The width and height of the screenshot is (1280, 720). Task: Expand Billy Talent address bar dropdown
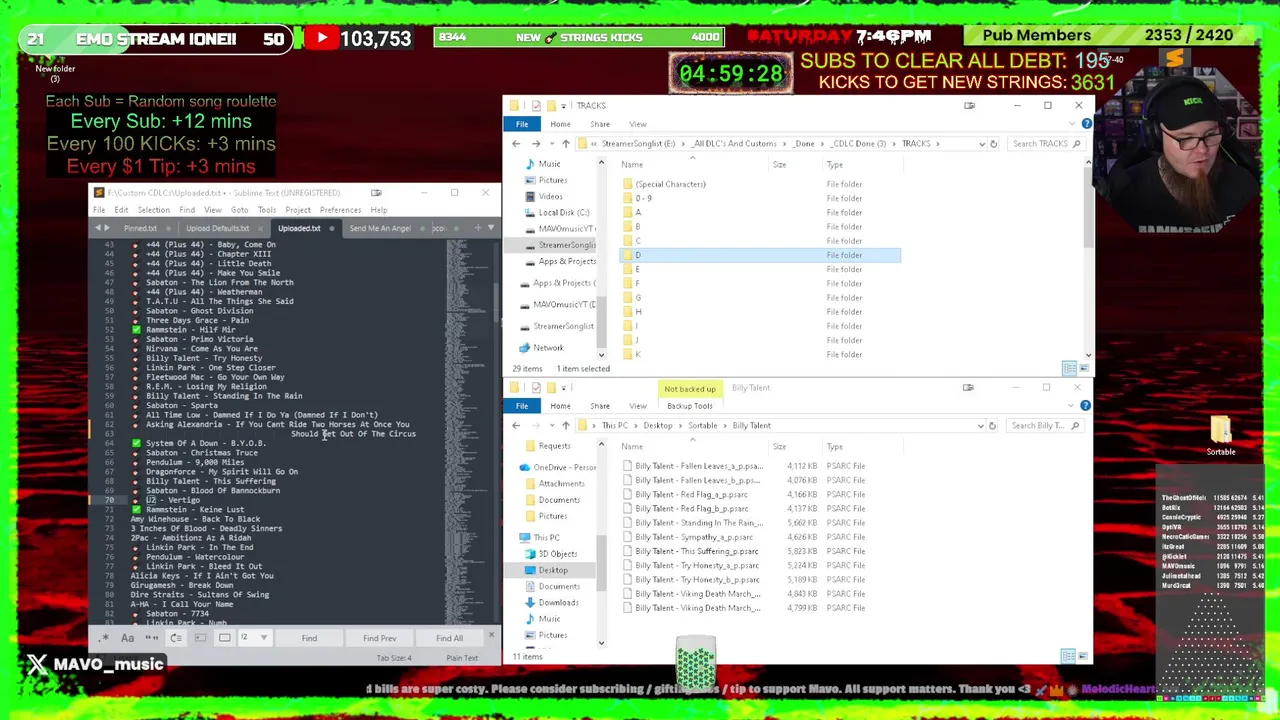980,426
